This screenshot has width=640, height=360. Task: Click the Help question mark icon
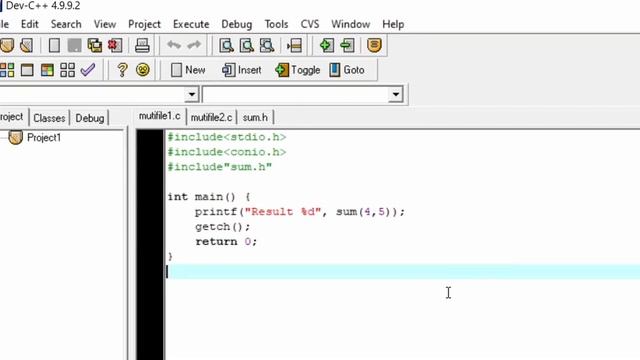click(x=122, y=70)
